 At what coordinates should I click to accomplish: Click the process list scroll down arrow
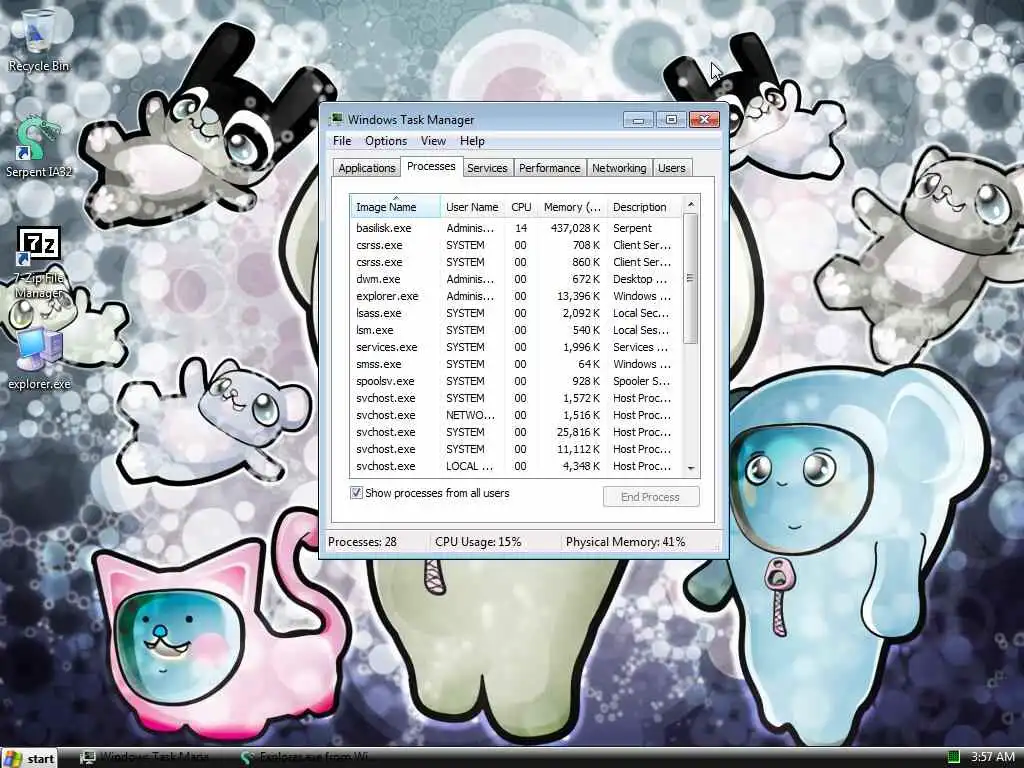click(x=691, y=468)
